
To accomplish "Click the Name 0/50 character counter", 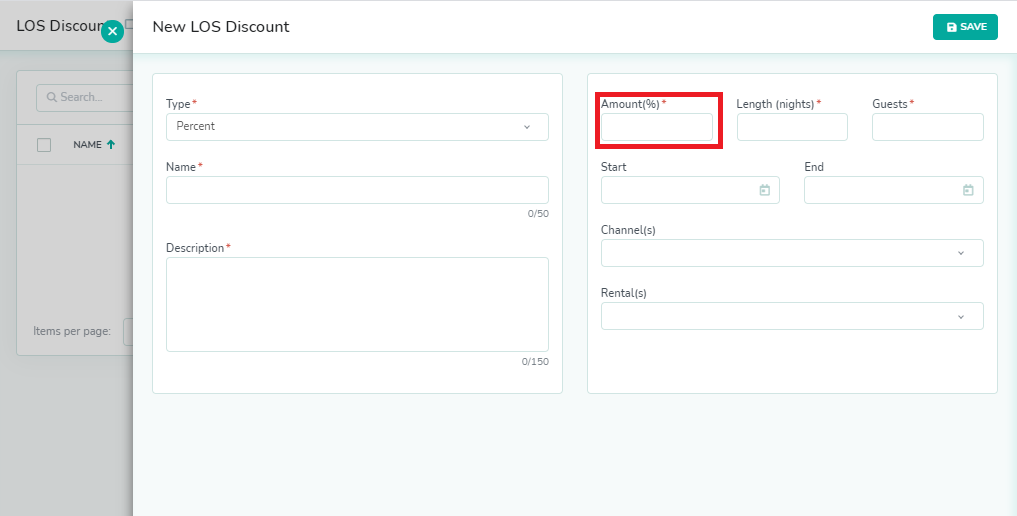I will coord(538,214).
